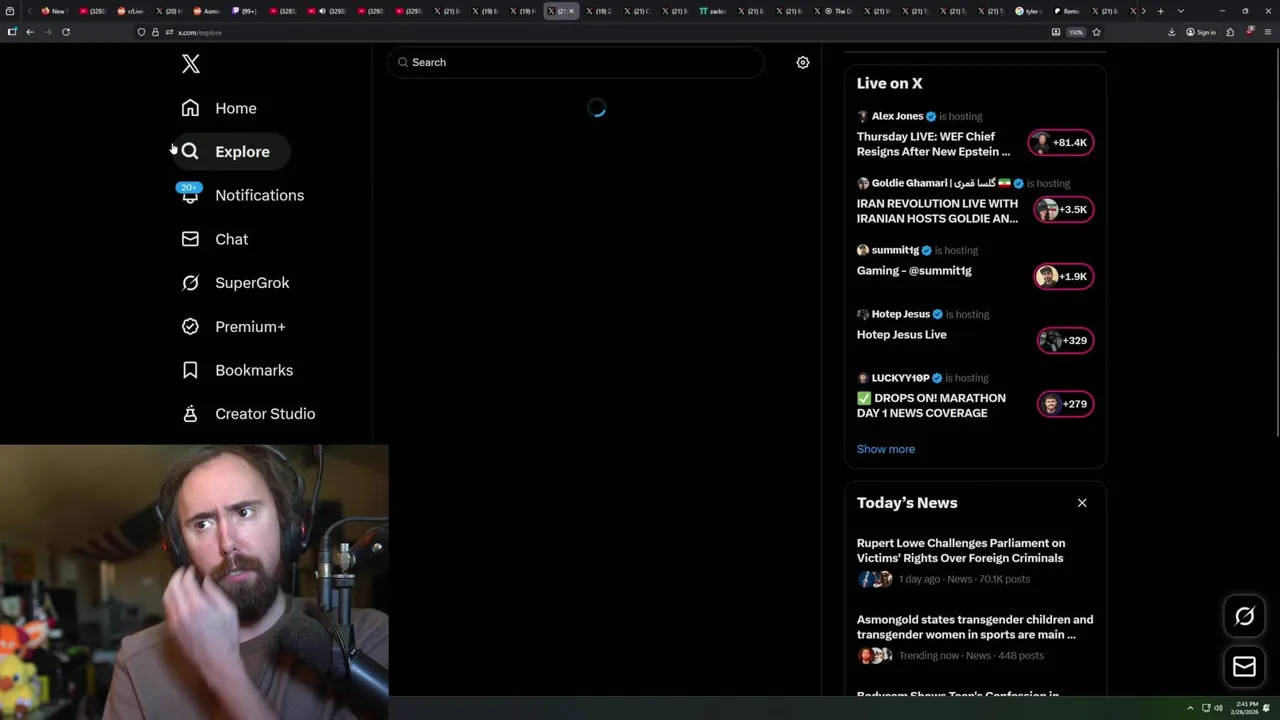
Task: Open the taskbar clock showing 2:41 PM
Action: pos(1245,708)
